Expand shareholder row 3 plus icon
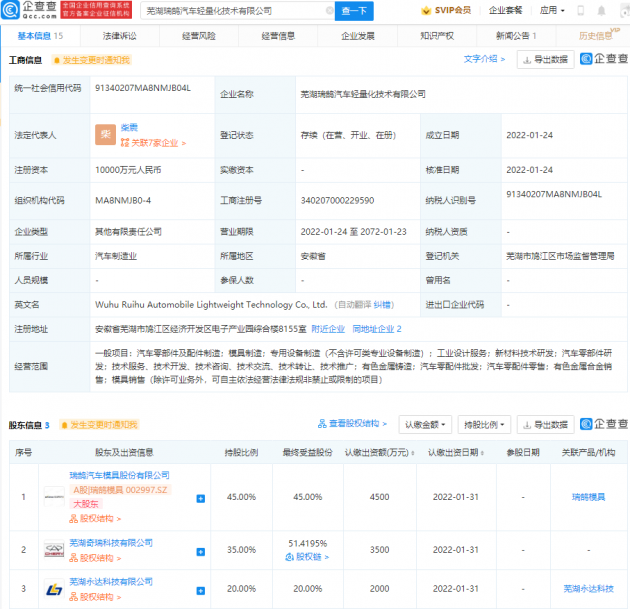630x609 pixels. [201, 591]
